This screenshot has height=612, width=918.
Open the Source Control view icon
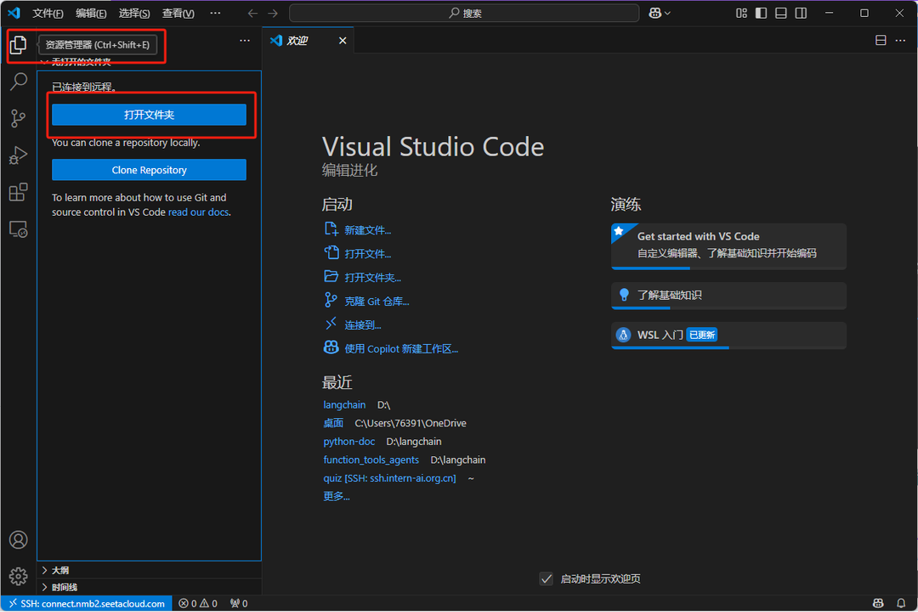(18, 118)
